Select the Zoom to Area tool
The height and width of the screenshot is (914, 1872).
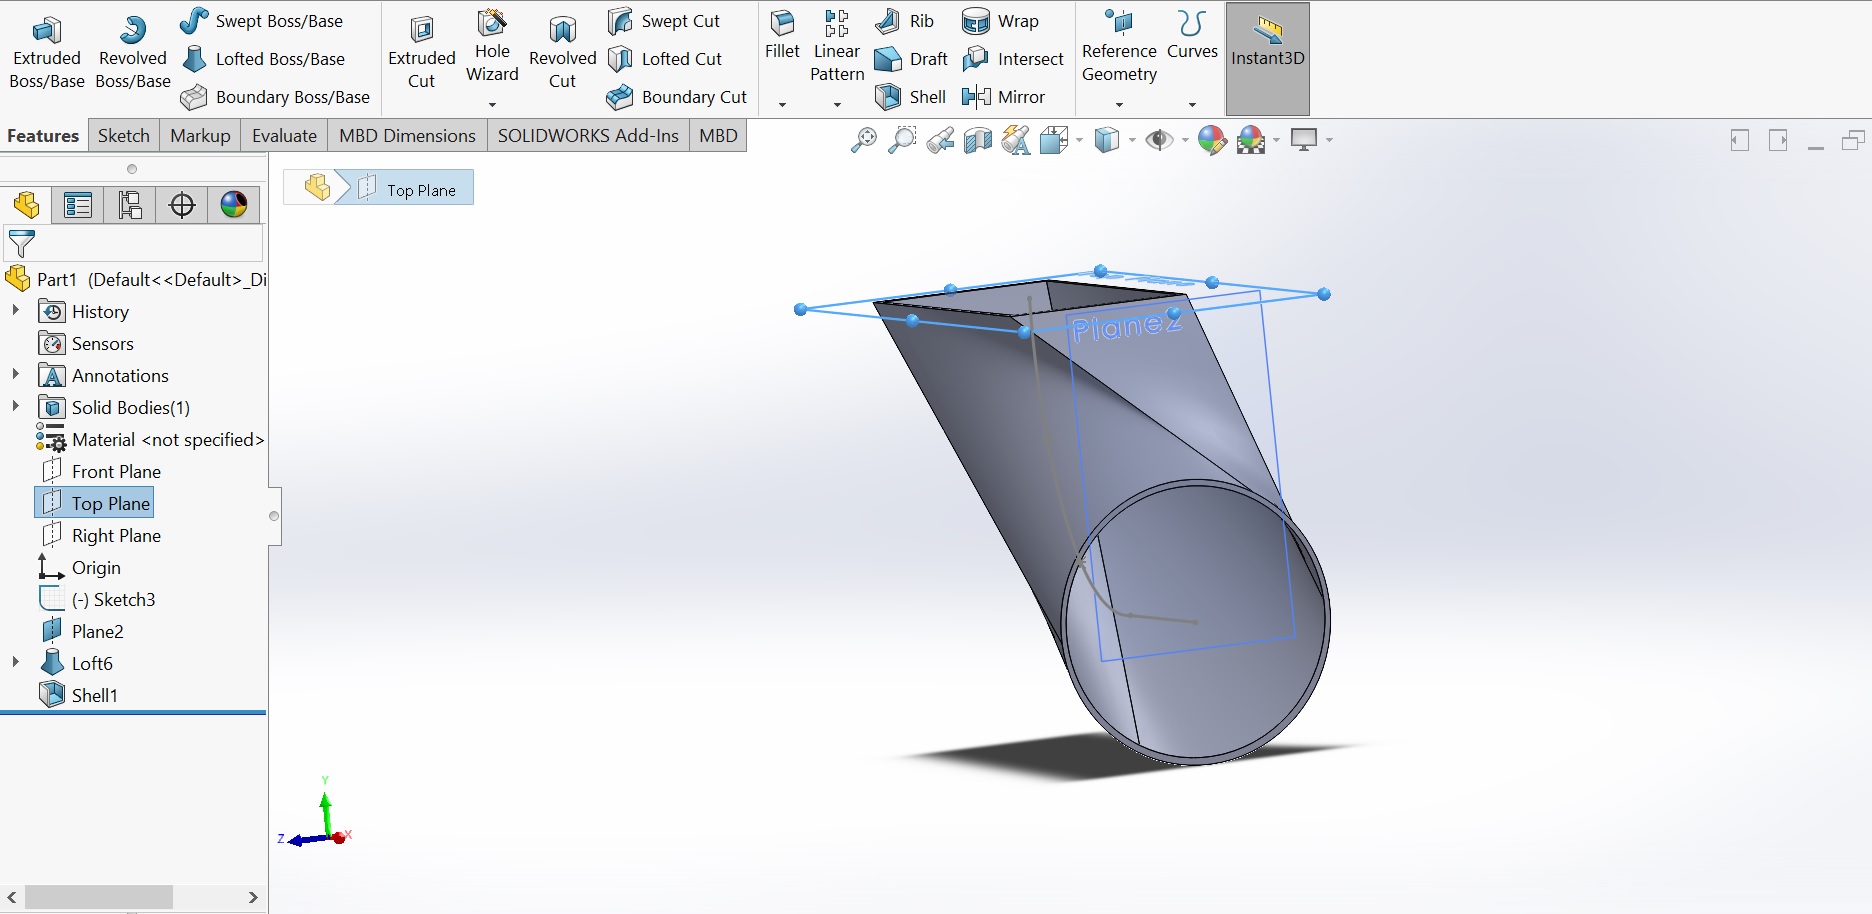click(904, 140)
